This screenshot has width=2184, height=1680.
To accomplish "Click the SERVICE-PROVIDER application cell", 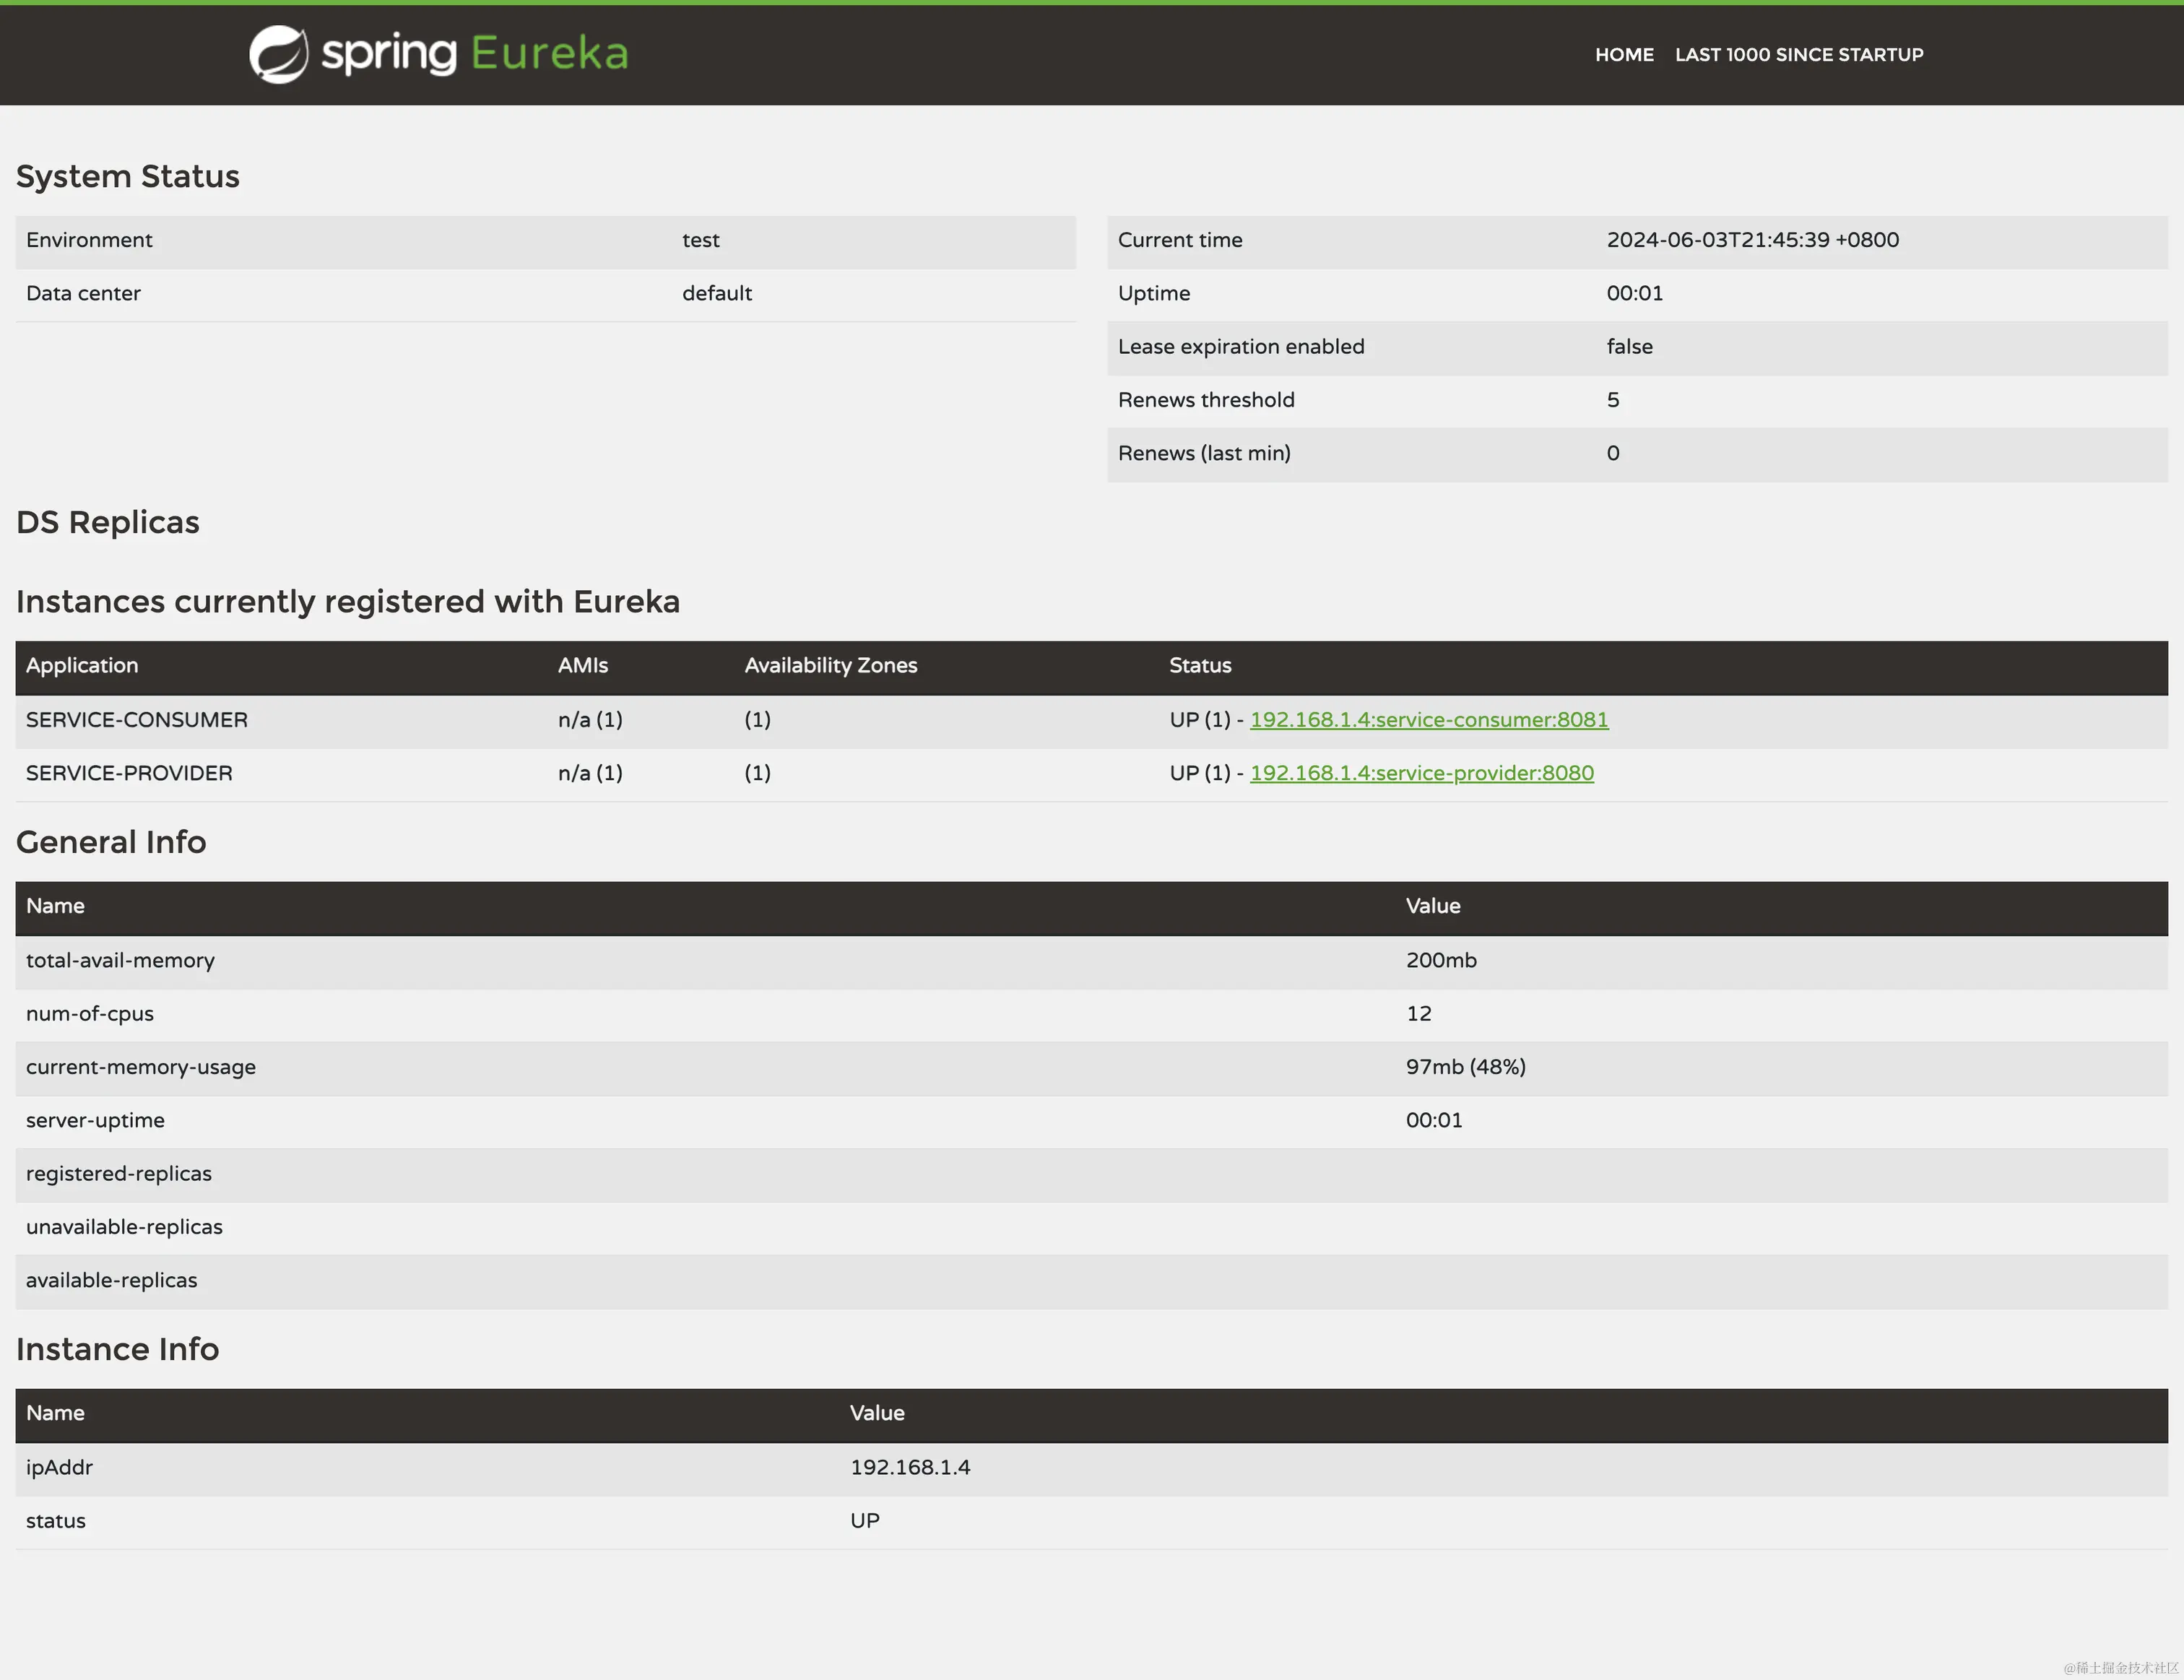I will click(129, 773).
